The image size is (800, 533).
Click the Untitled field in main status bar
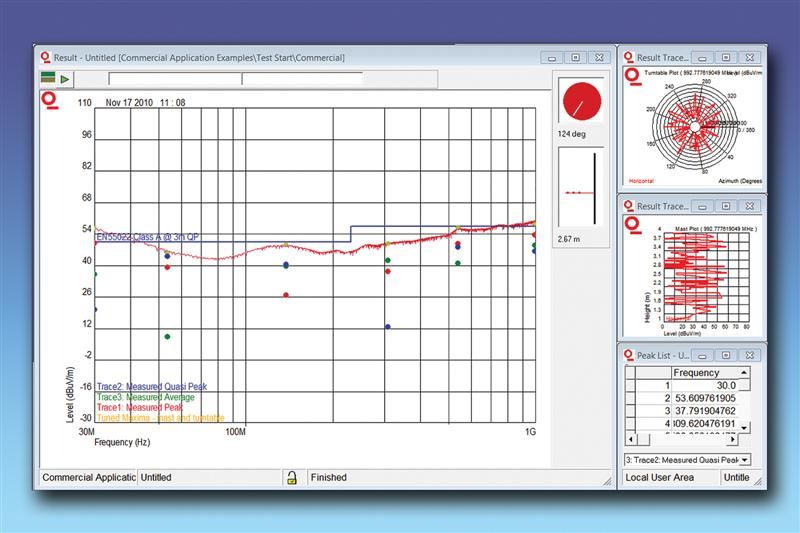point(209,477)
